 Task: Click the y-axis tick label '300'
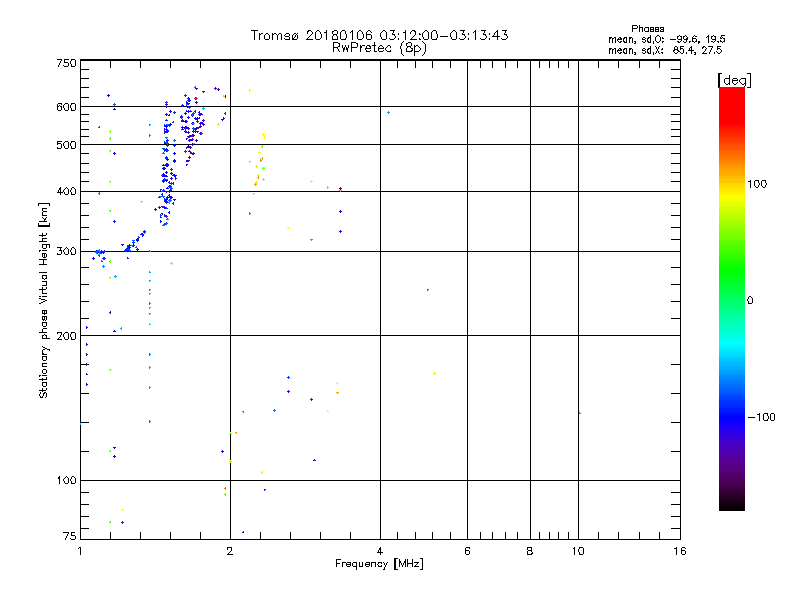tap(66, 252)
